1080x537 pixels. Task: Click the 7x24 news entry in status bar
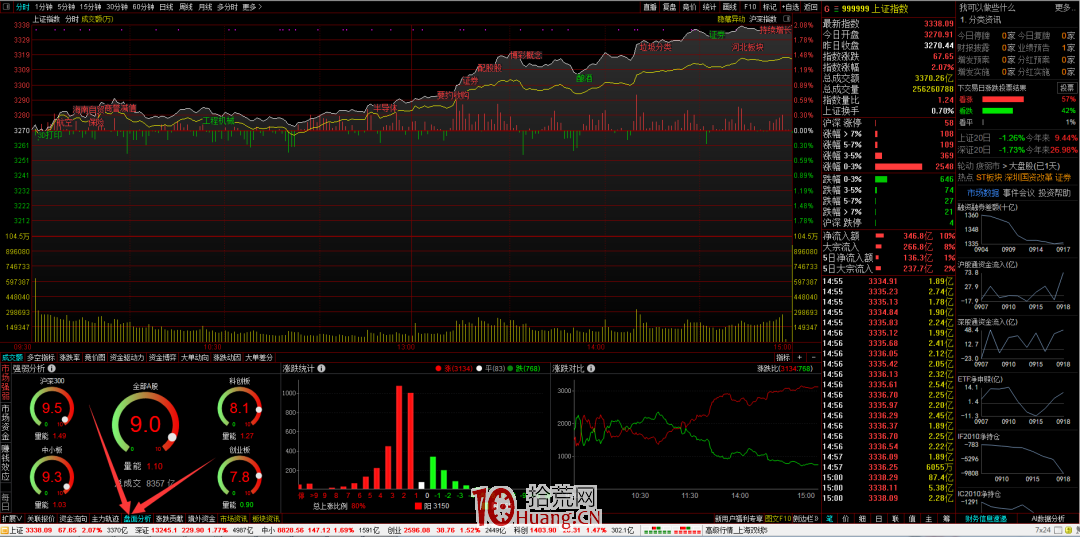1043,531
